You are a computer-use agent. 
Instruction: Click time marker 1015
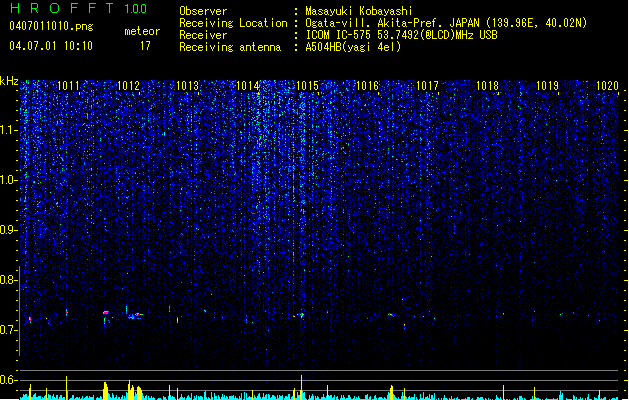(x=307, y=86)
